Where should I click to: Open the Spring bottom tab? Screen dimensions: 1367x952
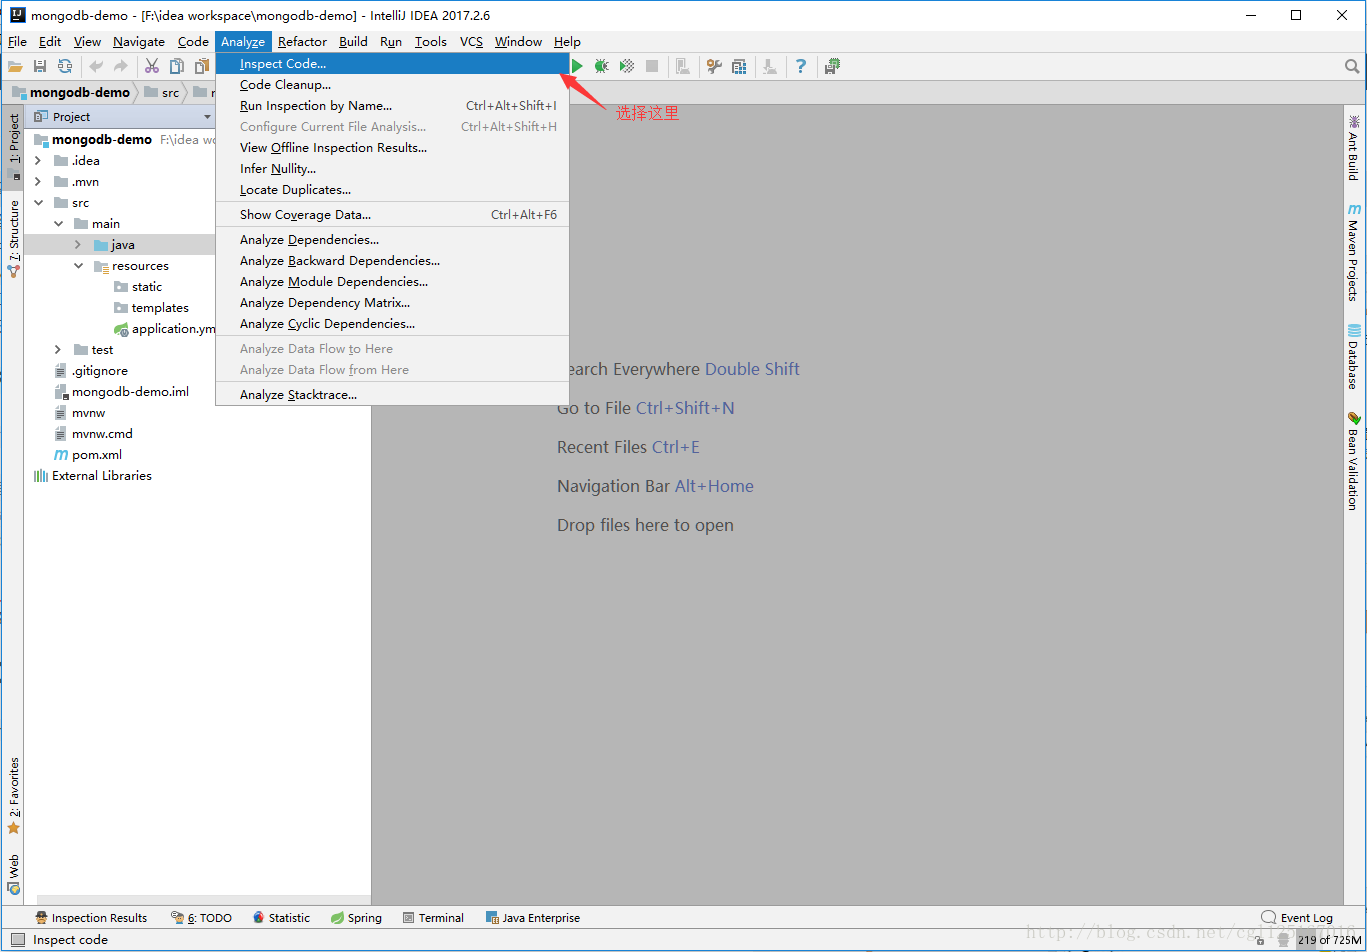pyautogui.click(x=356, y=918)
